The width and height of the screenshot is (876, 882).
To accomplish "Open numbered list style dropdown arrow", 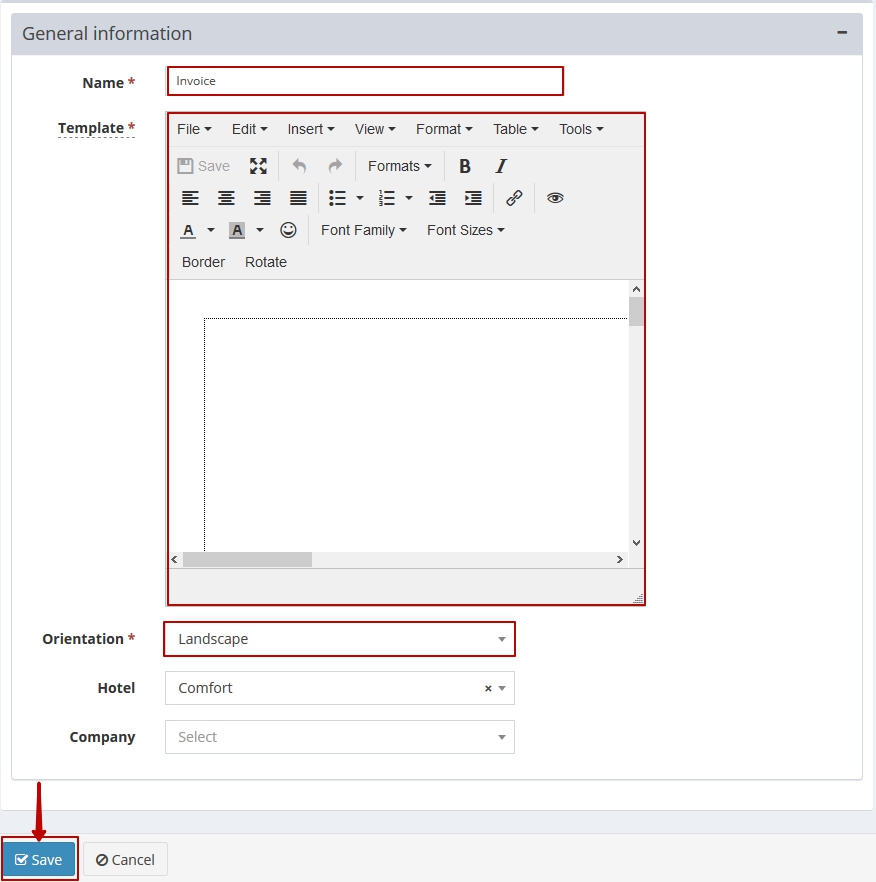I will (x=409, y=198).
